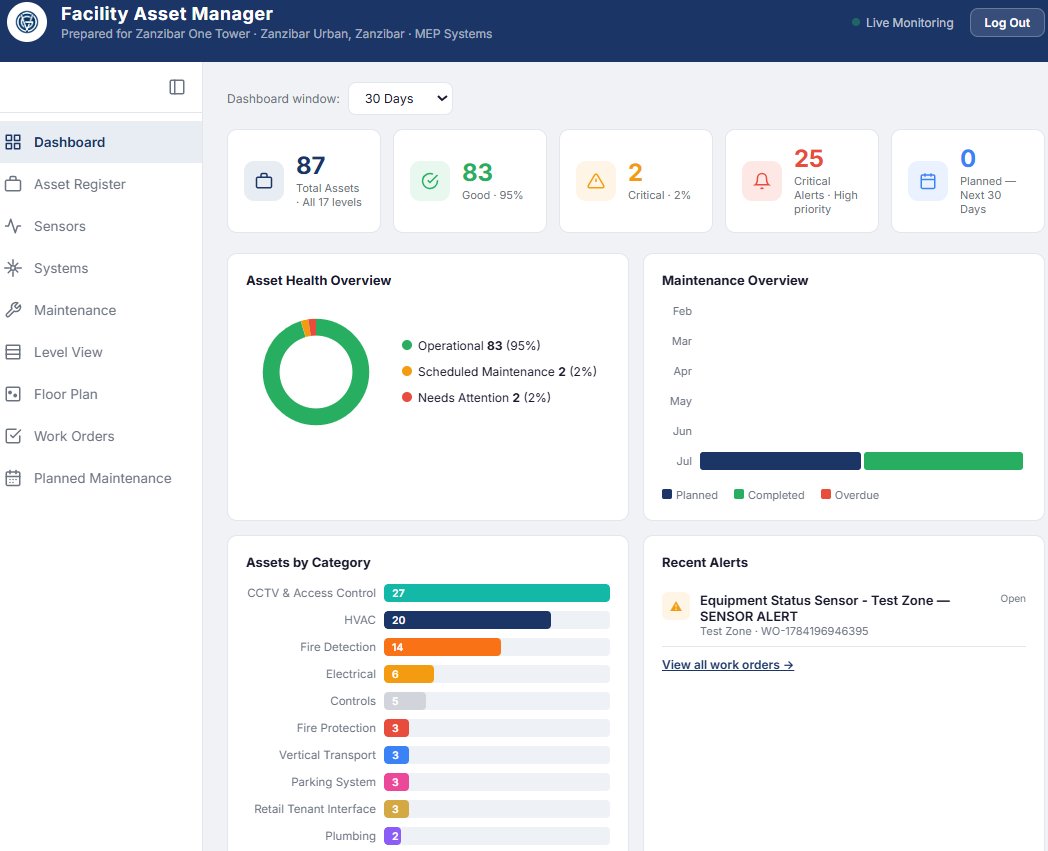Screen dimensions: 1048x851
Task: Toggle the Overdue legend swatch
Action: point(825,494)
